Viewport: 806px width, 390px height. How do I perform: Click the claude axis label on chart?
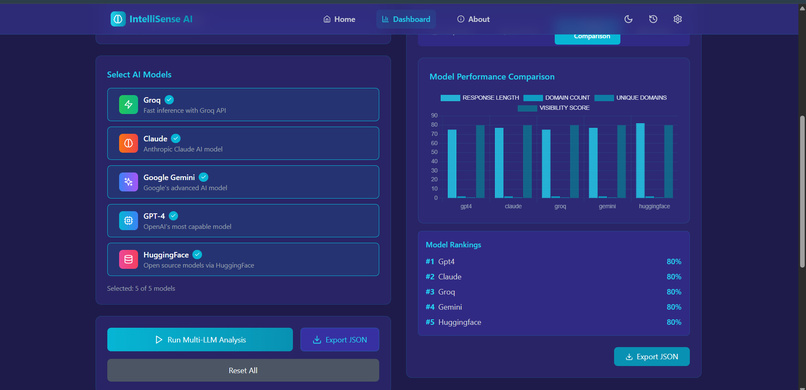click(513, 206)
